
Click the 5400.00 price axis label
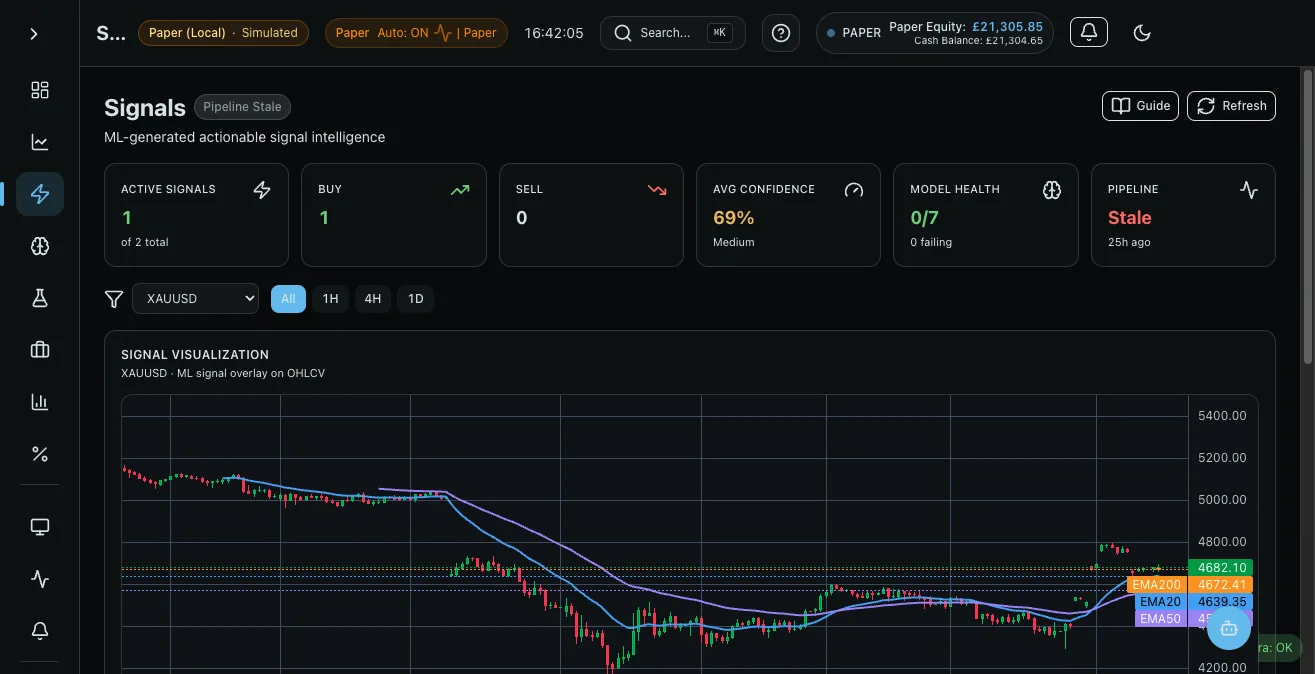[x=1222, y=416]
